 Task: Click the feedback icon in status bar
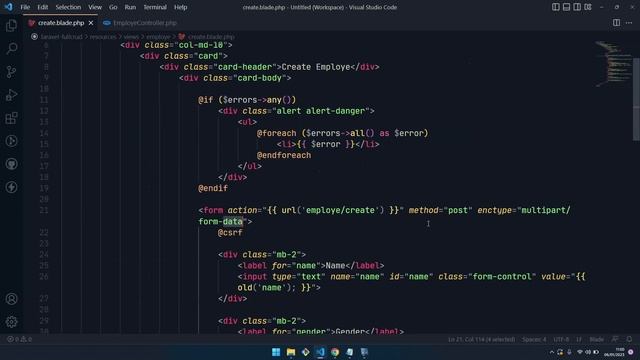coord(615,339)
